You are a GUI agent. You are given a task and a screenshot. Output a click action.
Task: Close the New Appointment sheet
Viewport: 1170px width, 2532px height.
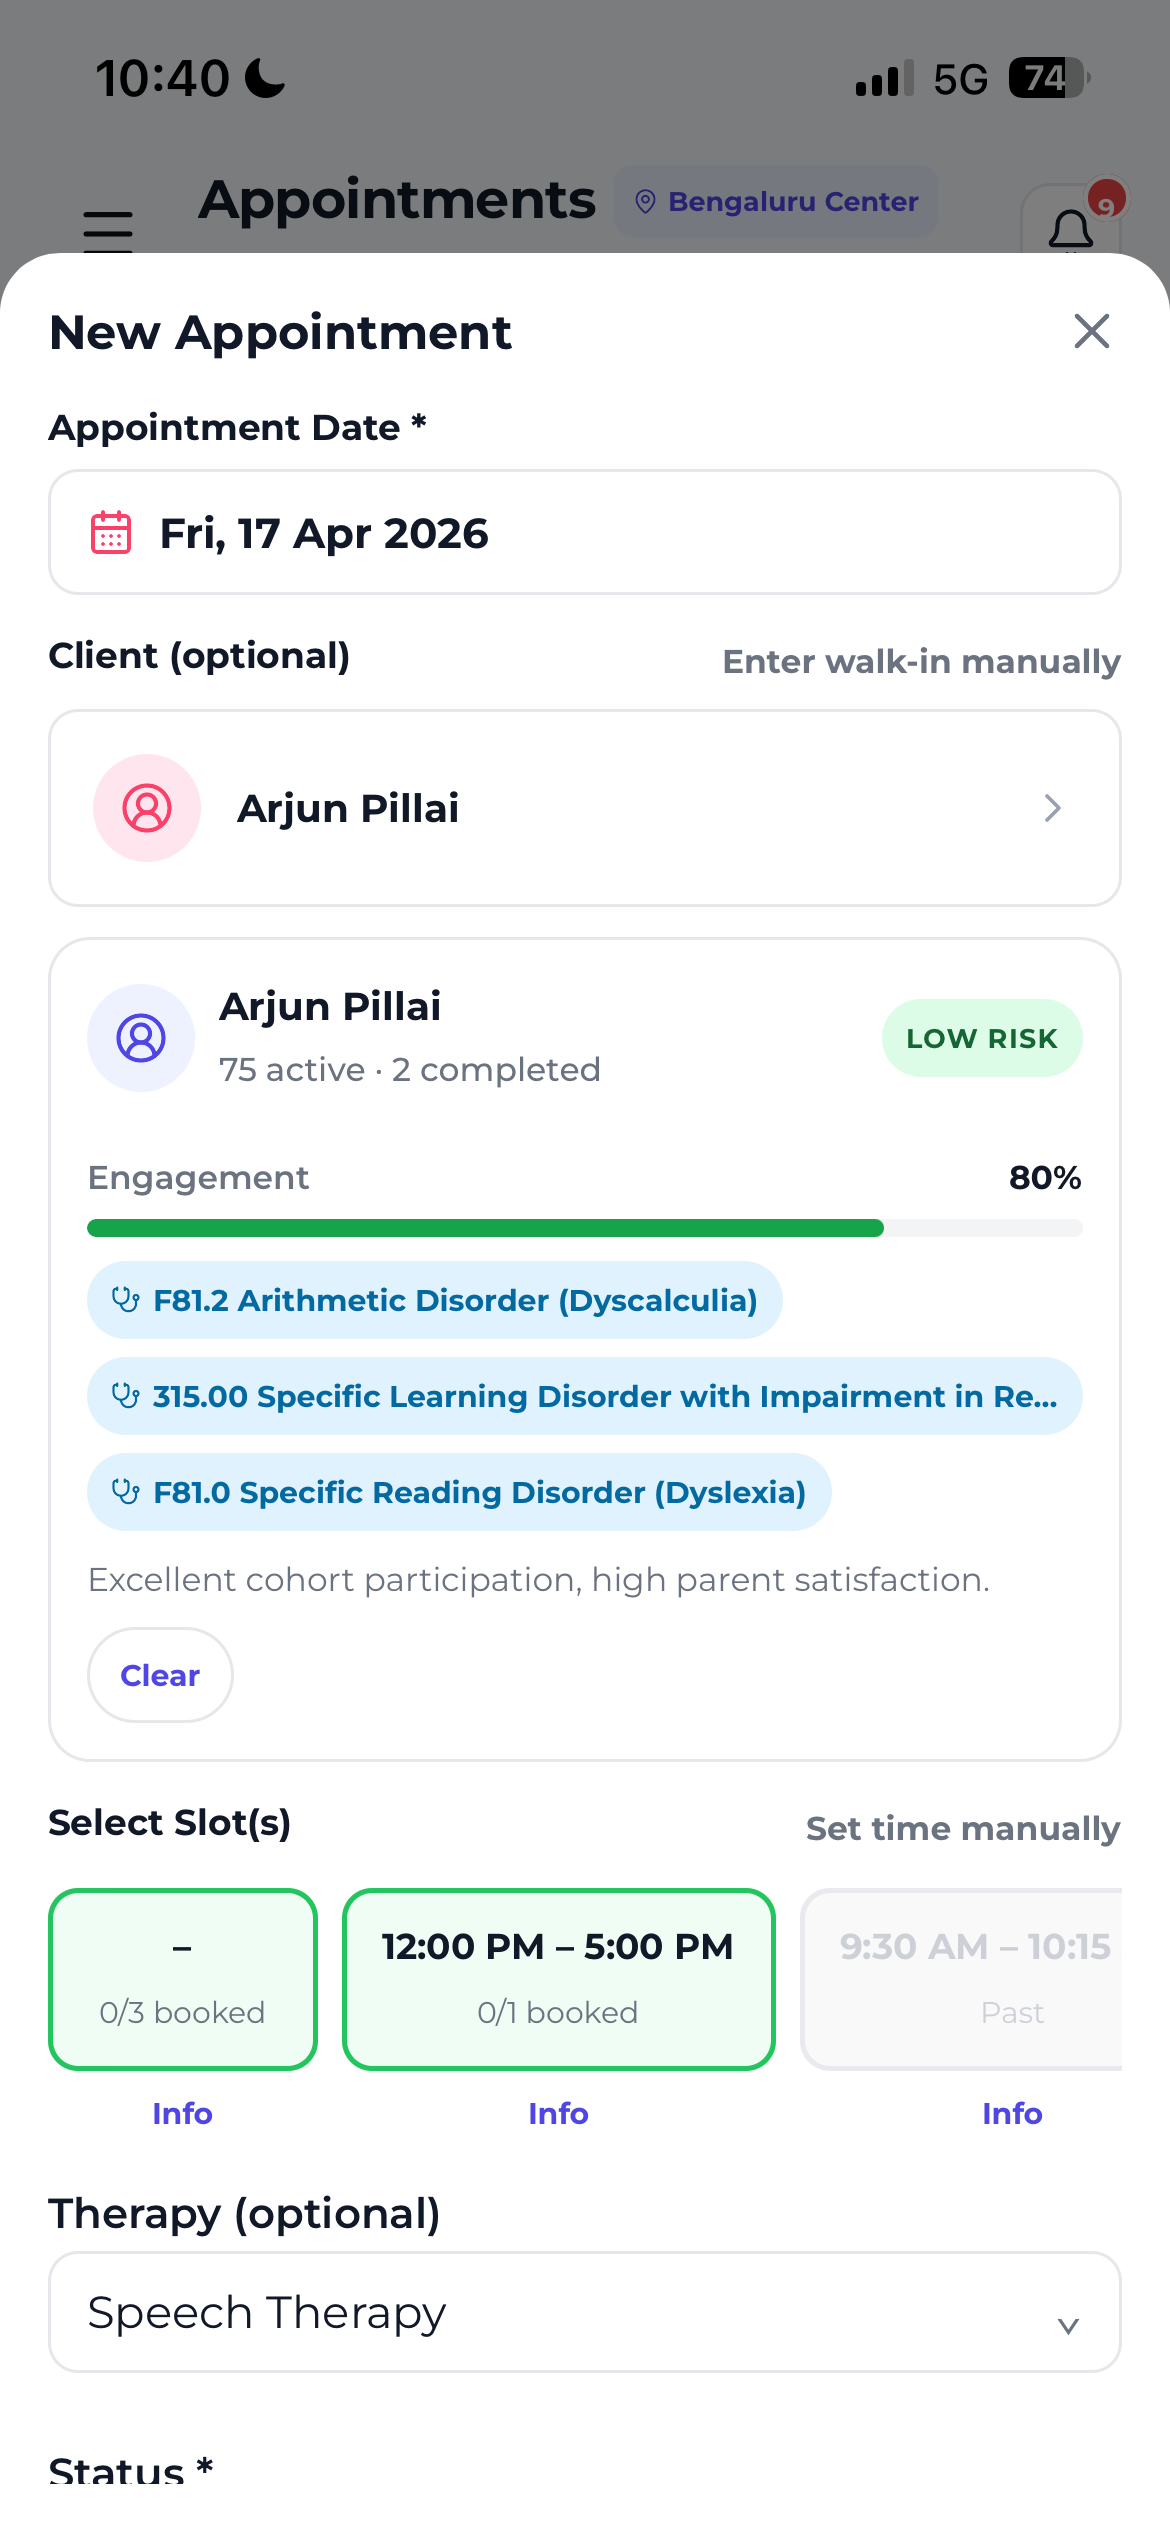[1091, 331]
